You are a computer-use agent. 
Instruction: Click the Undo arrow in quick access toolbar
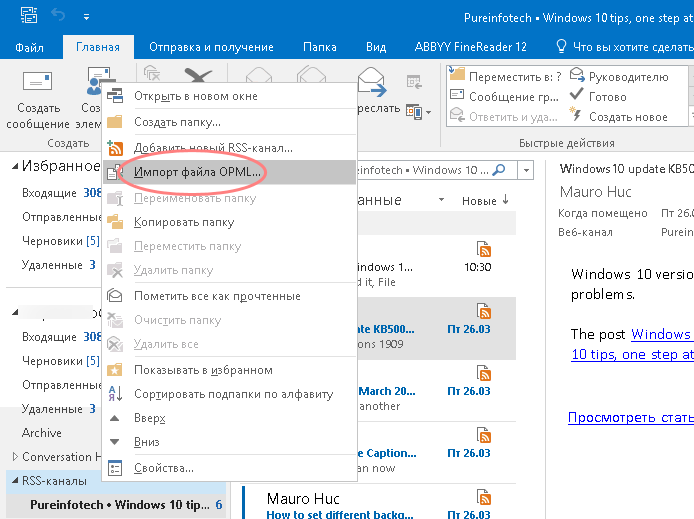tap(58, 16)
